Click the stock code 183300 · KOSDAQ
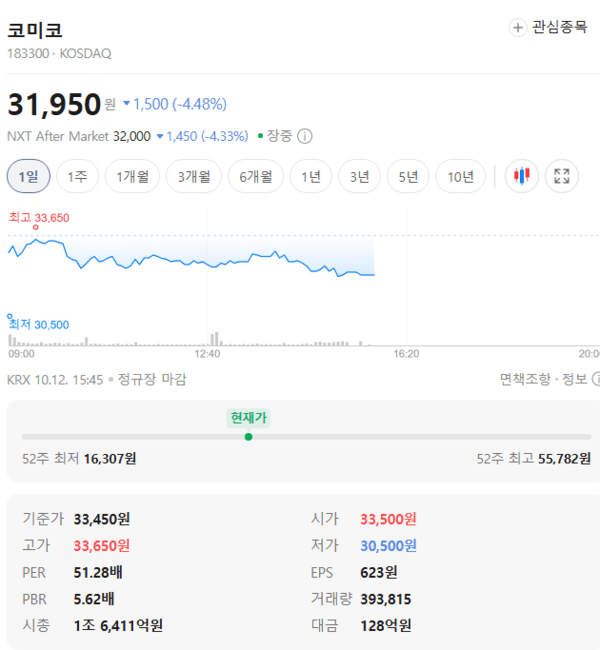 point(59,53)
